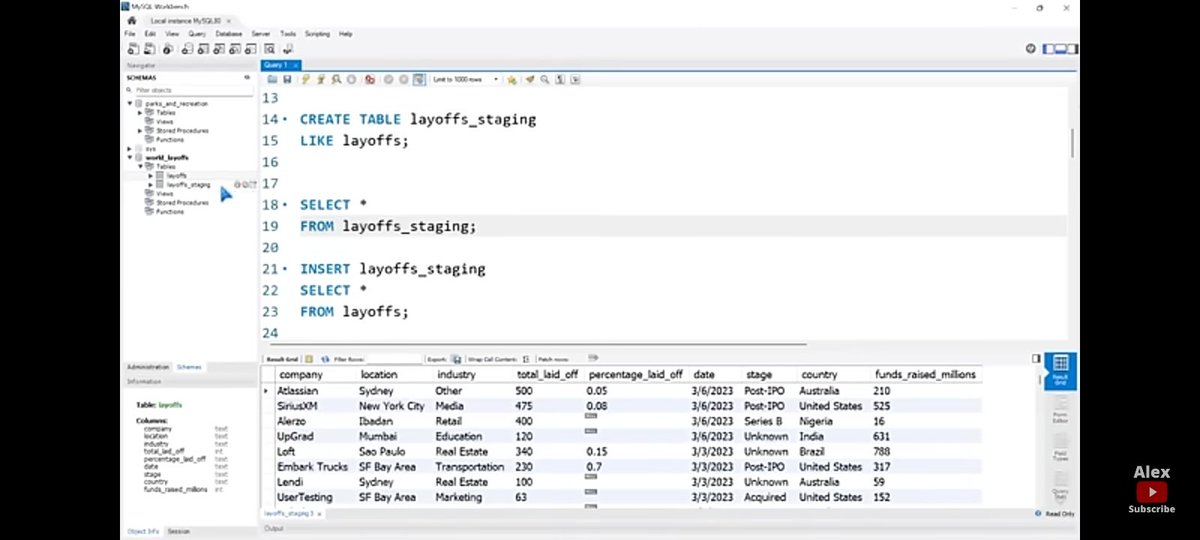
Task: Expand Stored Procedures under parks_and_recreation
Action: point(140,131)
